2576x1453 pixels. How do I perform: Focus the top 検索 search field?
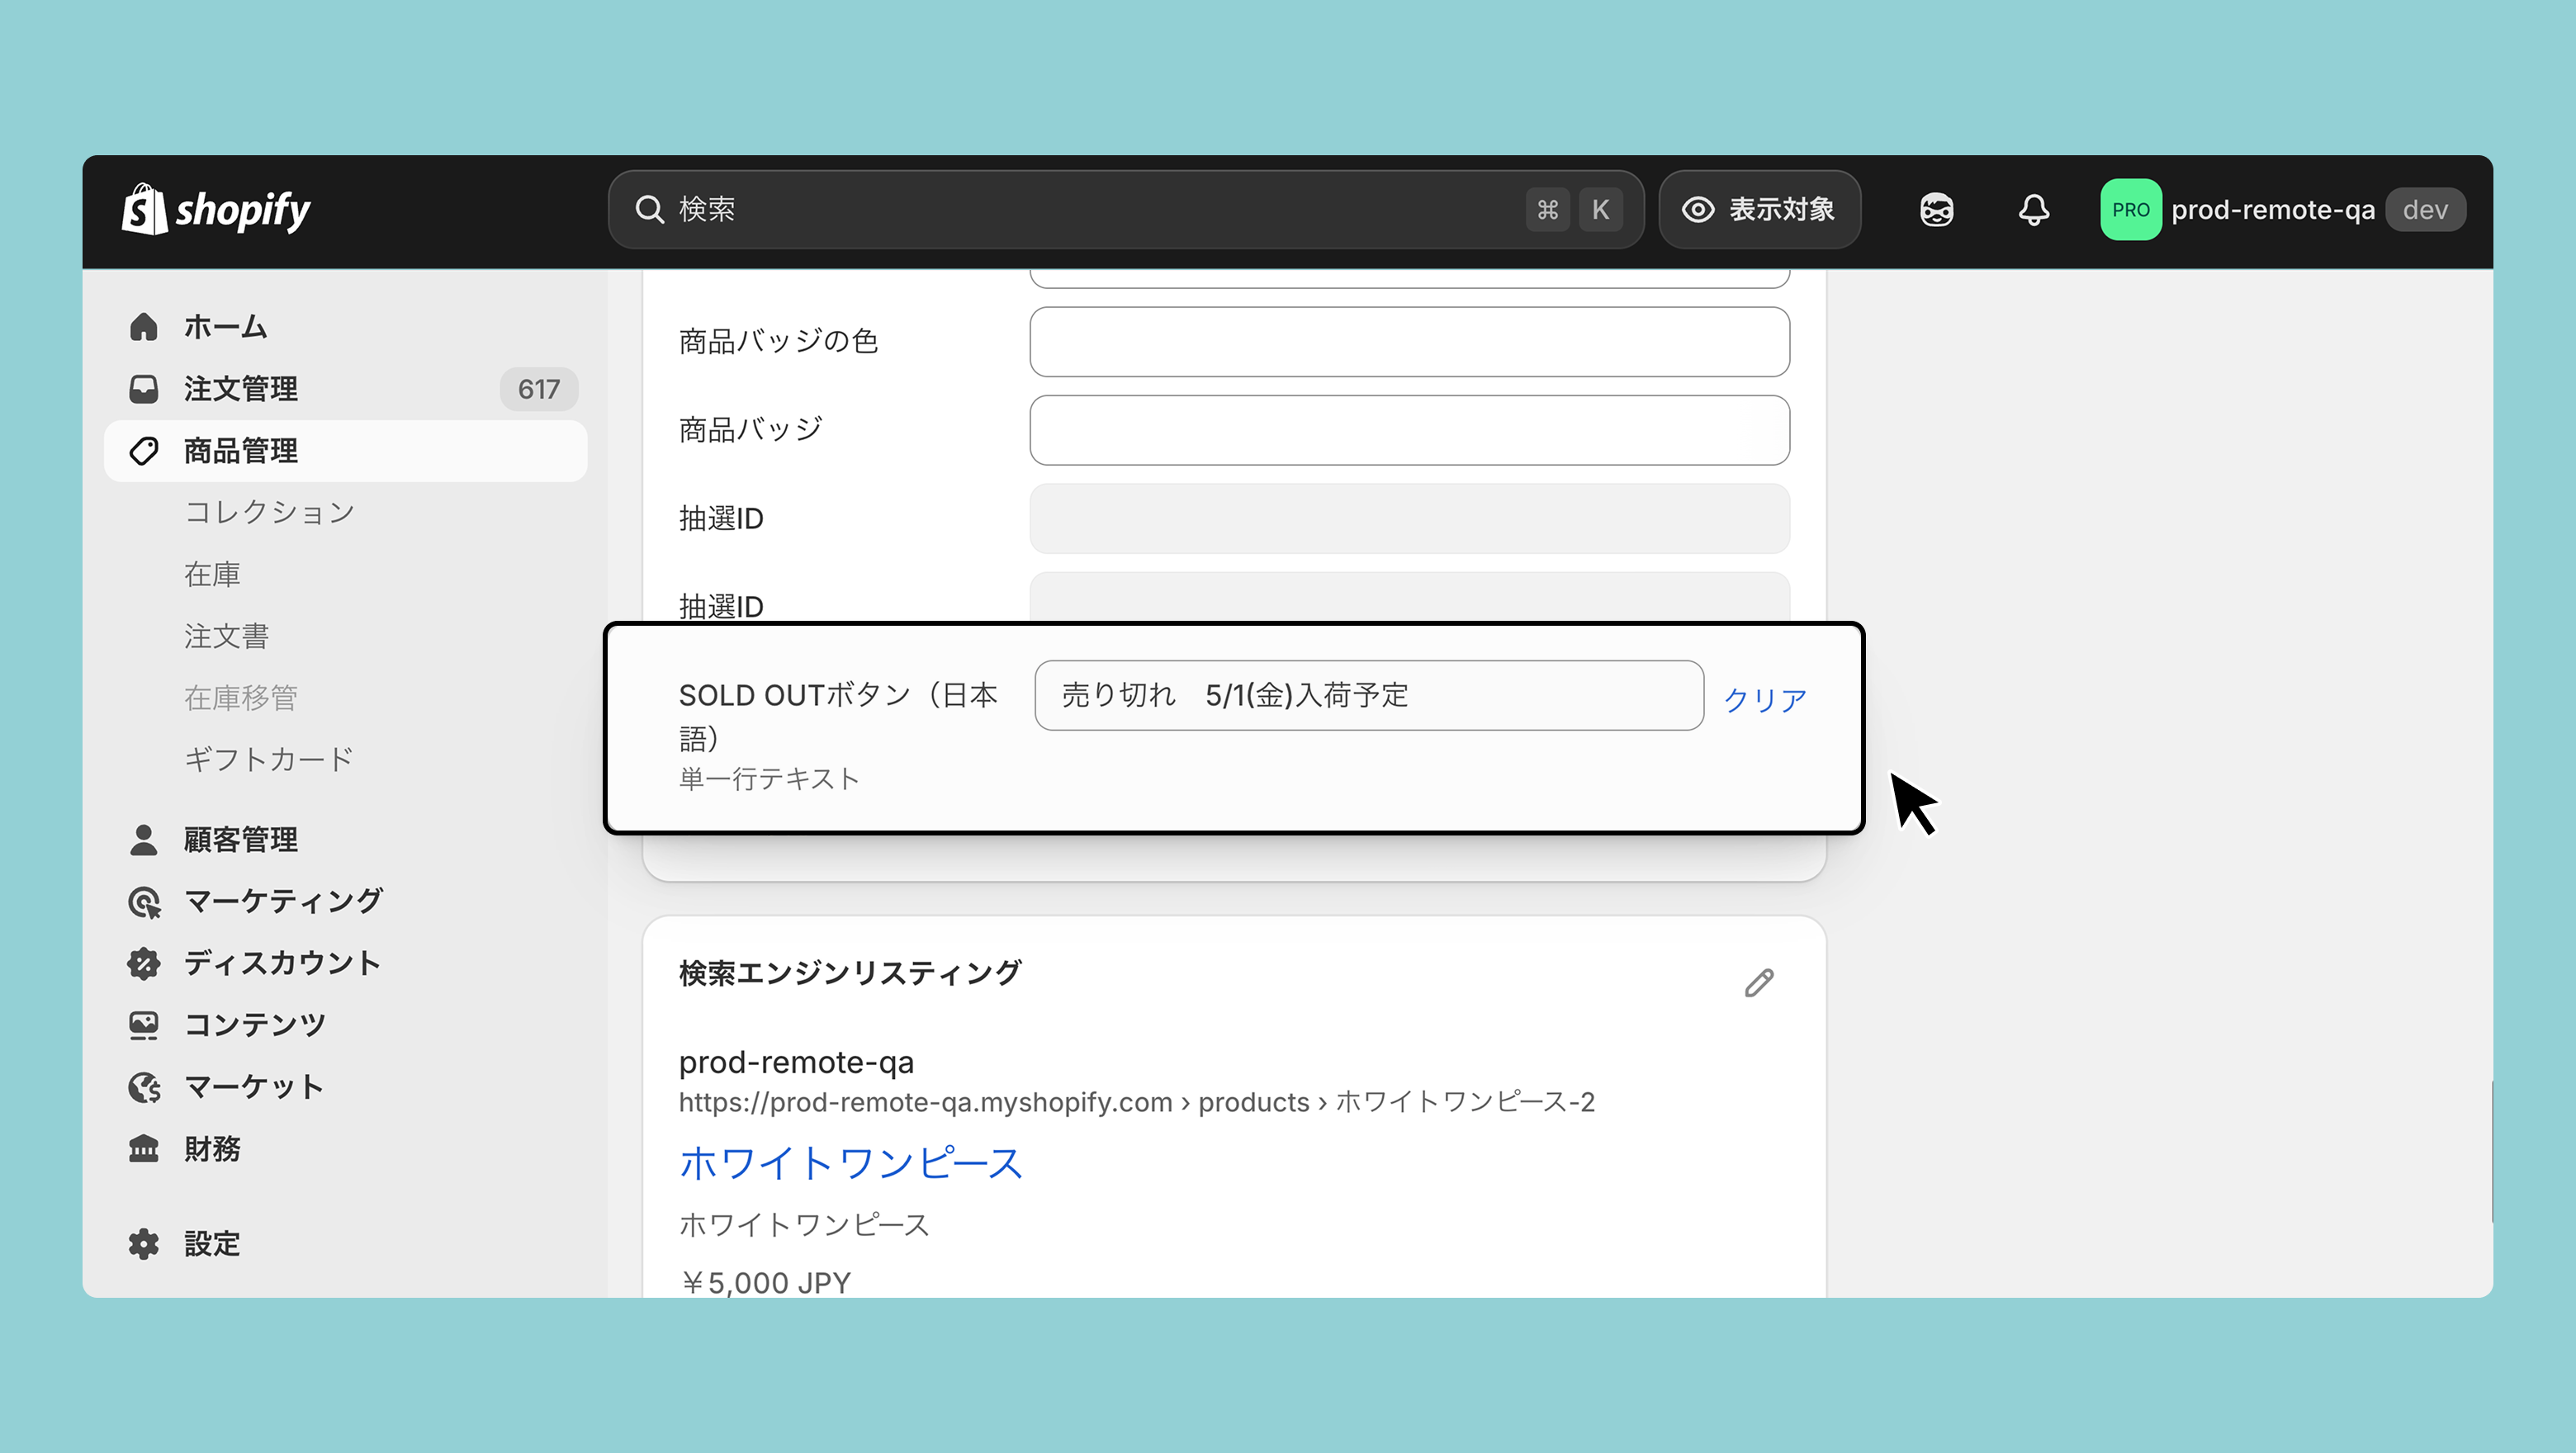(1126, 210)
